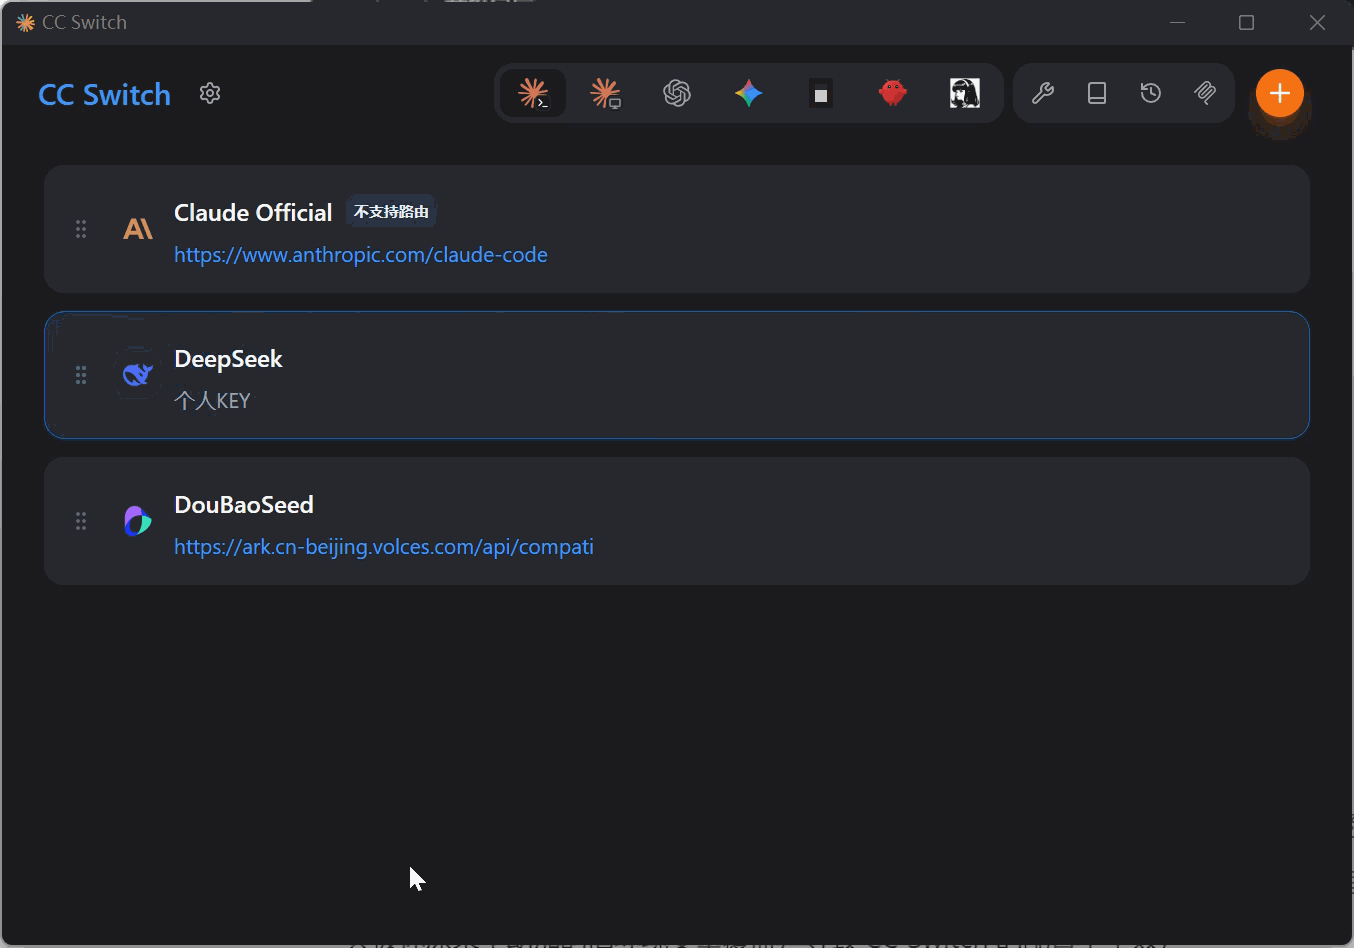The width and height of the screenshot is (1354, 948).
Task: Open the wrench tools icon
Action: [x=1043, y=94]
